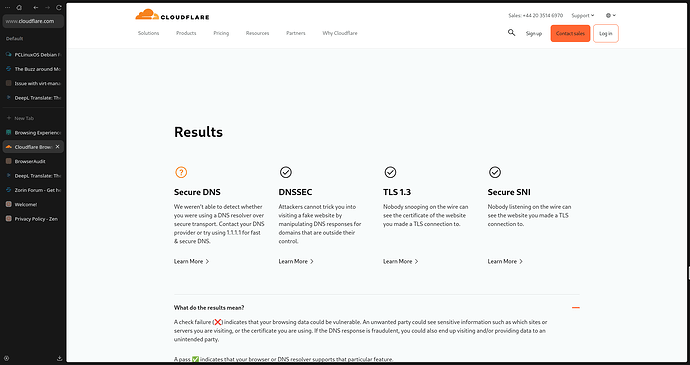The image size is (690, 365).
Task: Collapse the 'What do the results mean?' section
Action: click(x=576, y=307)
